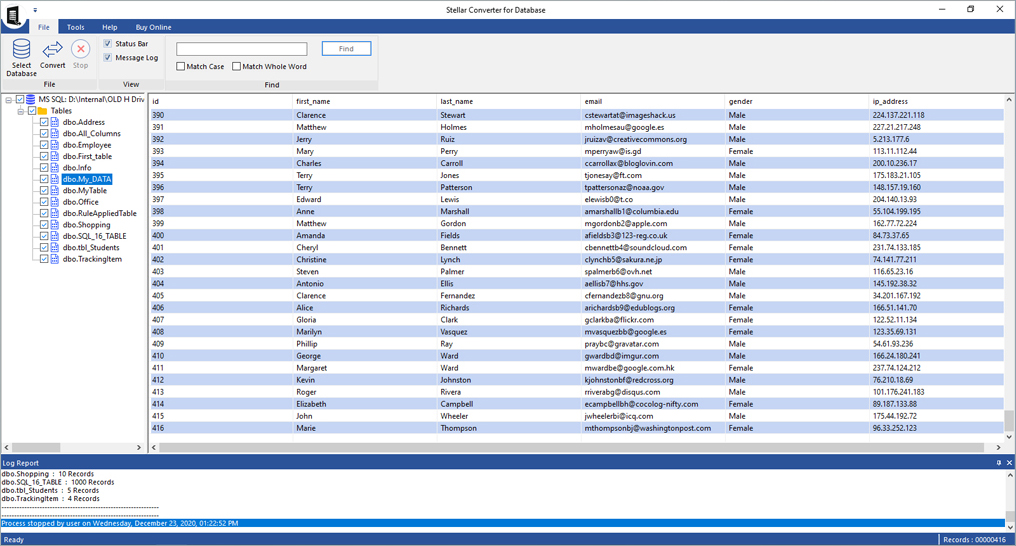Viewport: 1016px width, 546px height.
Task: Uncheck the dbo.First_table checkbox
Action: click(x=44, y=156)
